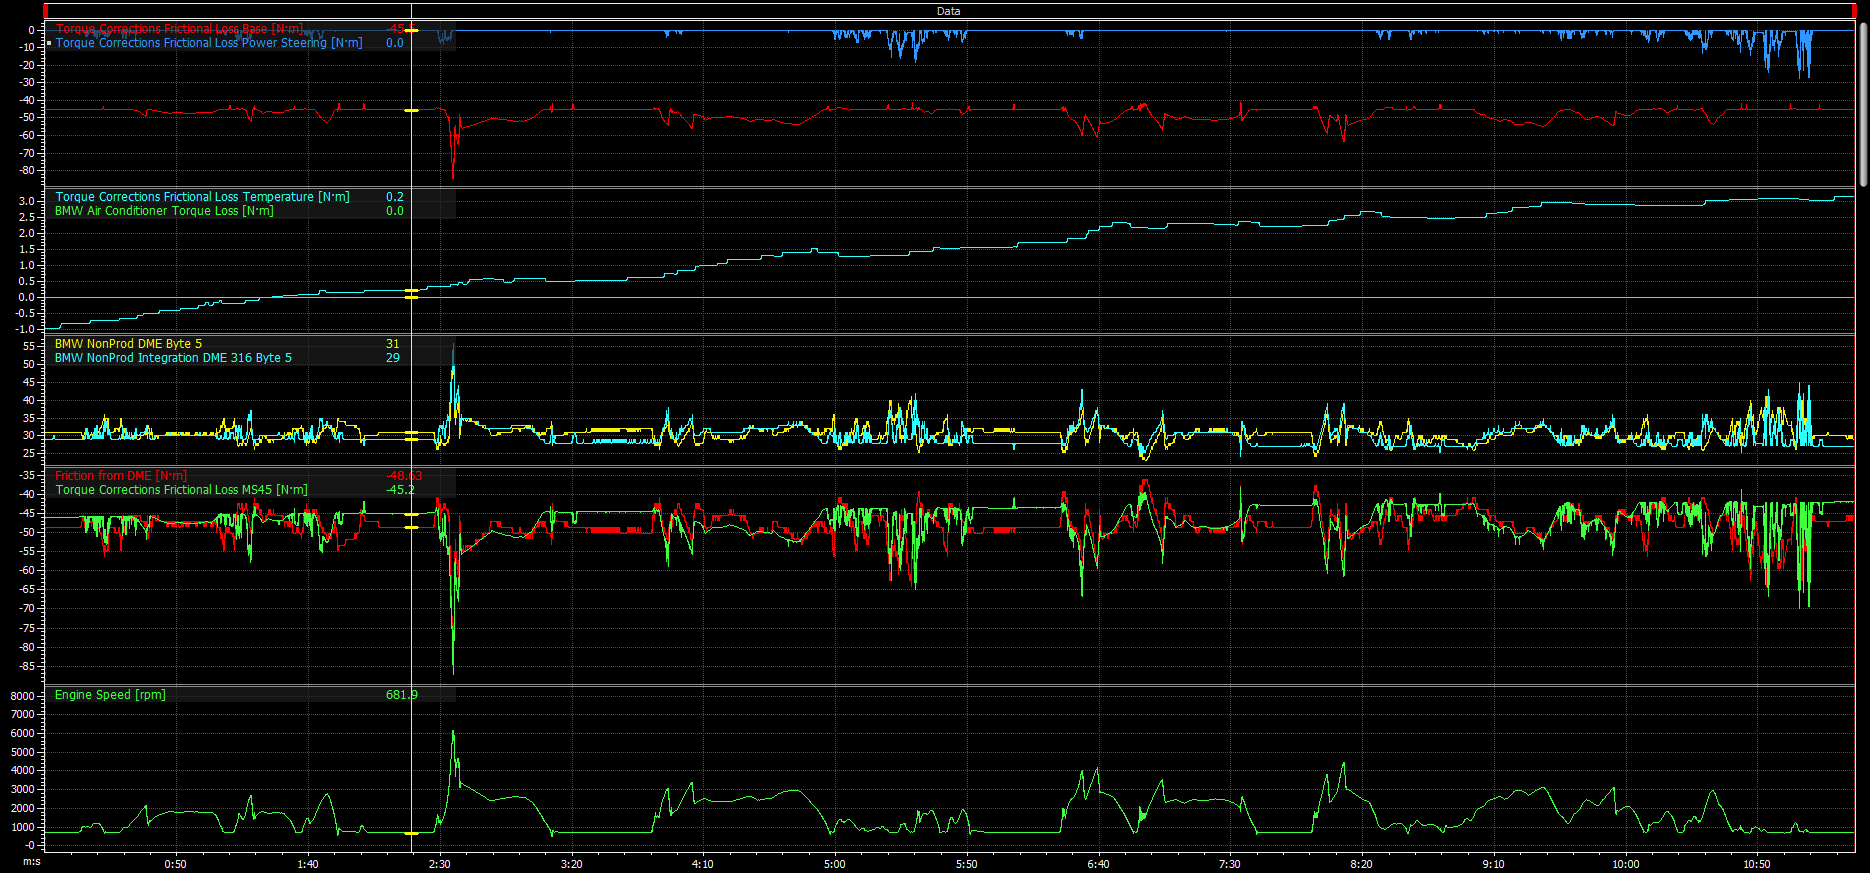Viewport: 1870px width, 873px height.
Task: Select BMW Air Conditioner Torque Loss label
Action: [x=164, y=211]
